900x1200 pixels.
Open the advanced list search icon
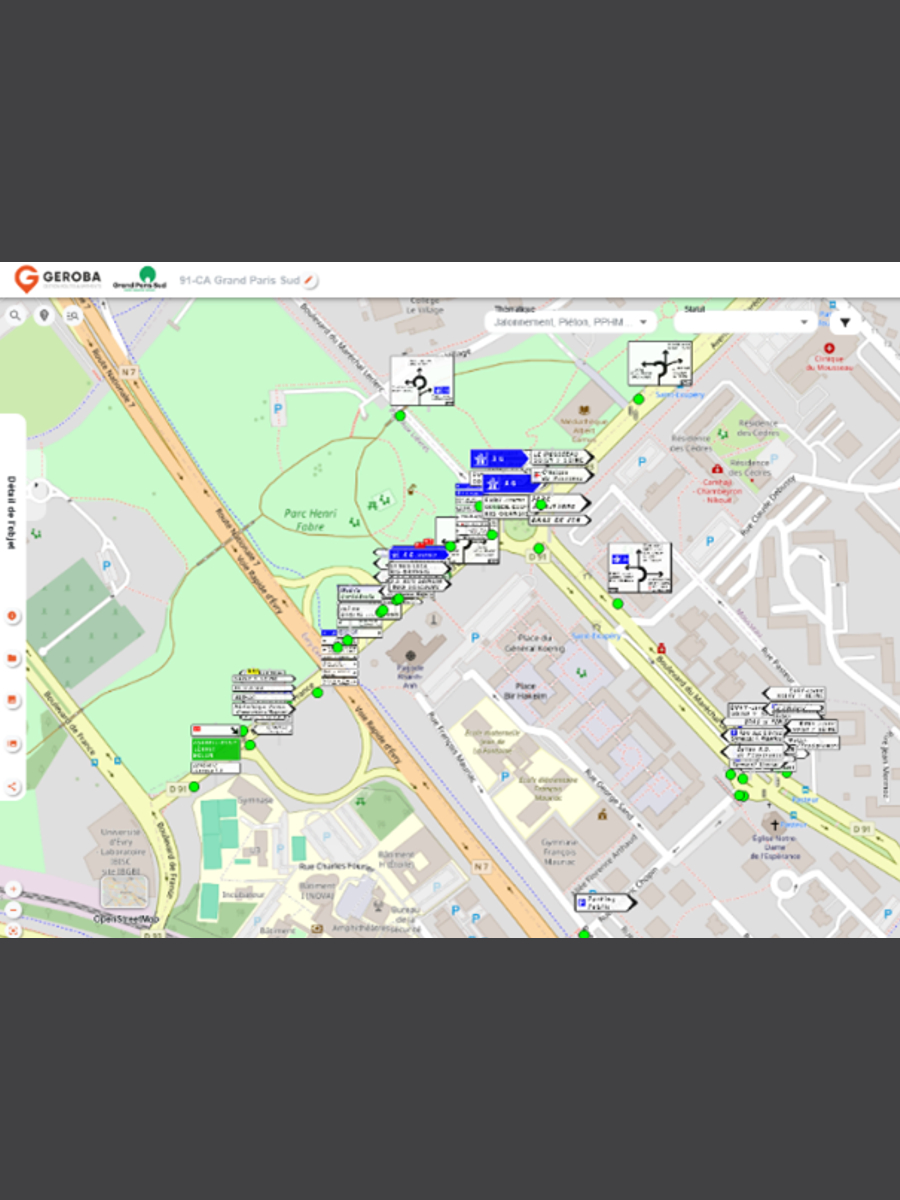(72, 316)
